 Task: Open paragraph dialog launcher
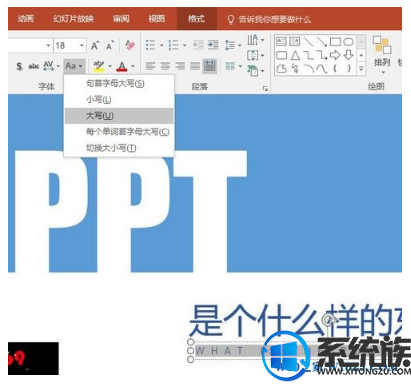[x=265, y=88]
